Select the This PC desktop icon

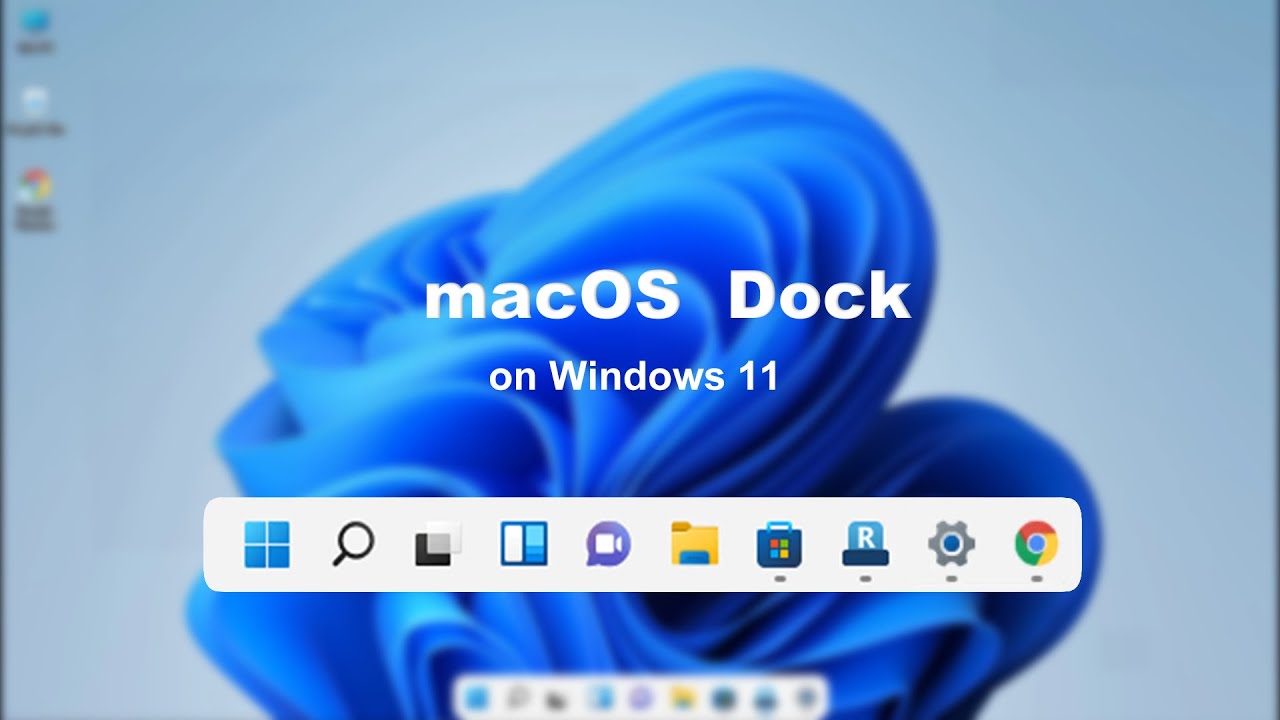[35, 30]
